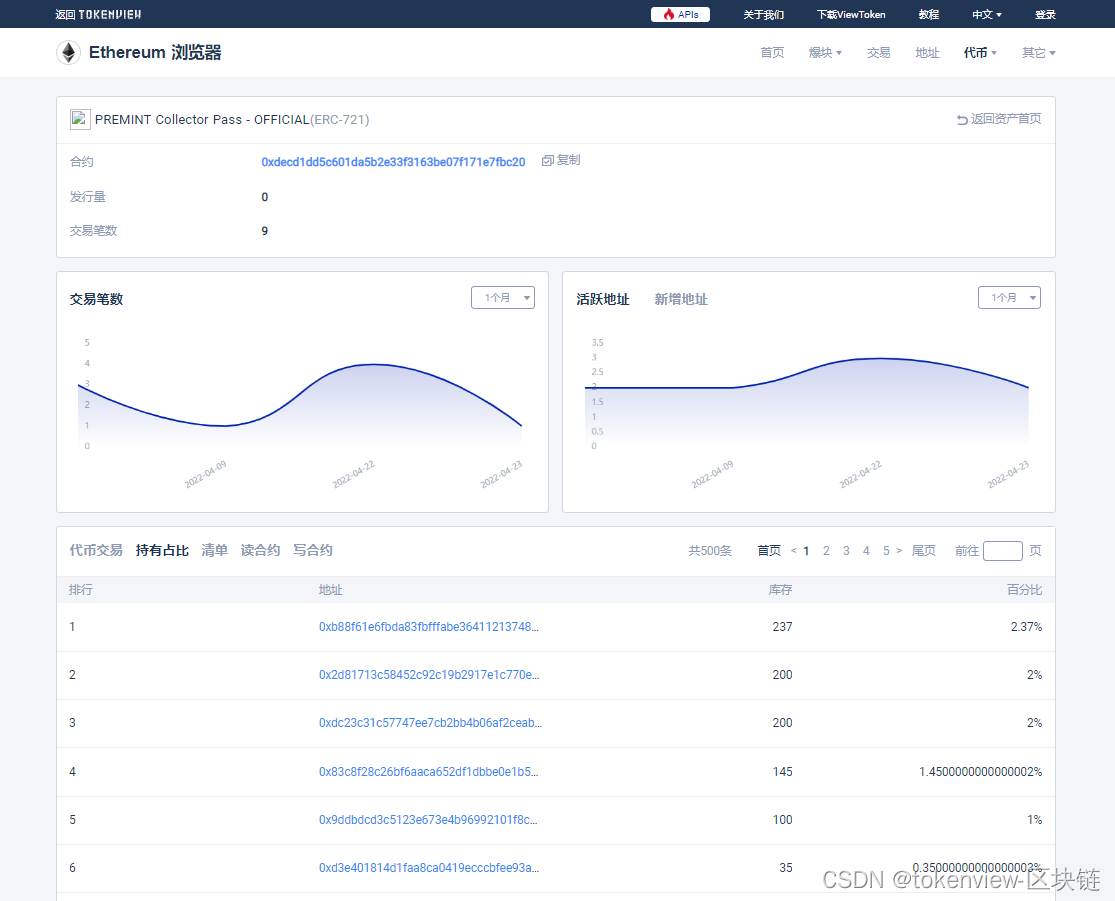Click the previous page arrow

pyautogui.click(x=794, y=550)
